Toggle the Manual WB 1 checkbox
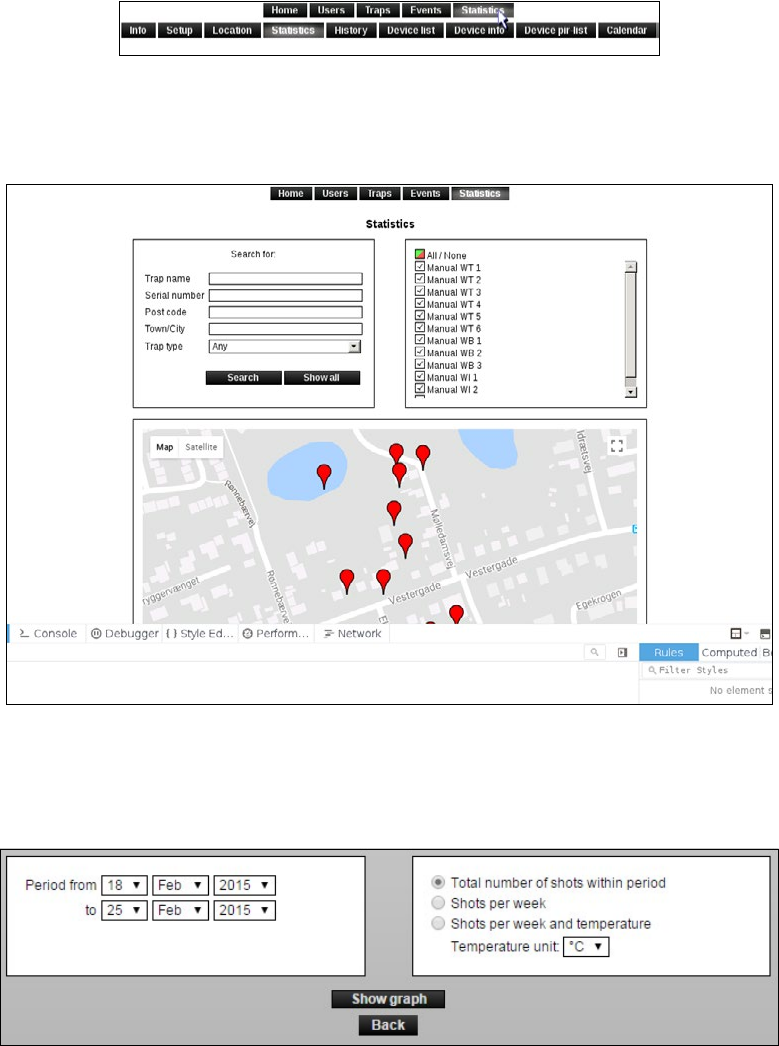The height and width of the screenshot is (1046, 779). pos(420,340)
